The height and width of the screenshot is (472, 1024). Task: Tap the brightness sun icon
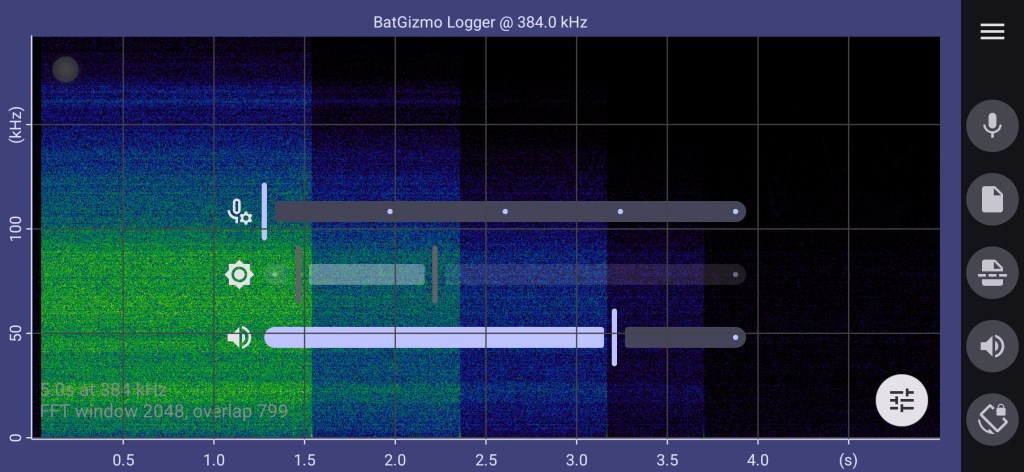(x=240, y=274)
